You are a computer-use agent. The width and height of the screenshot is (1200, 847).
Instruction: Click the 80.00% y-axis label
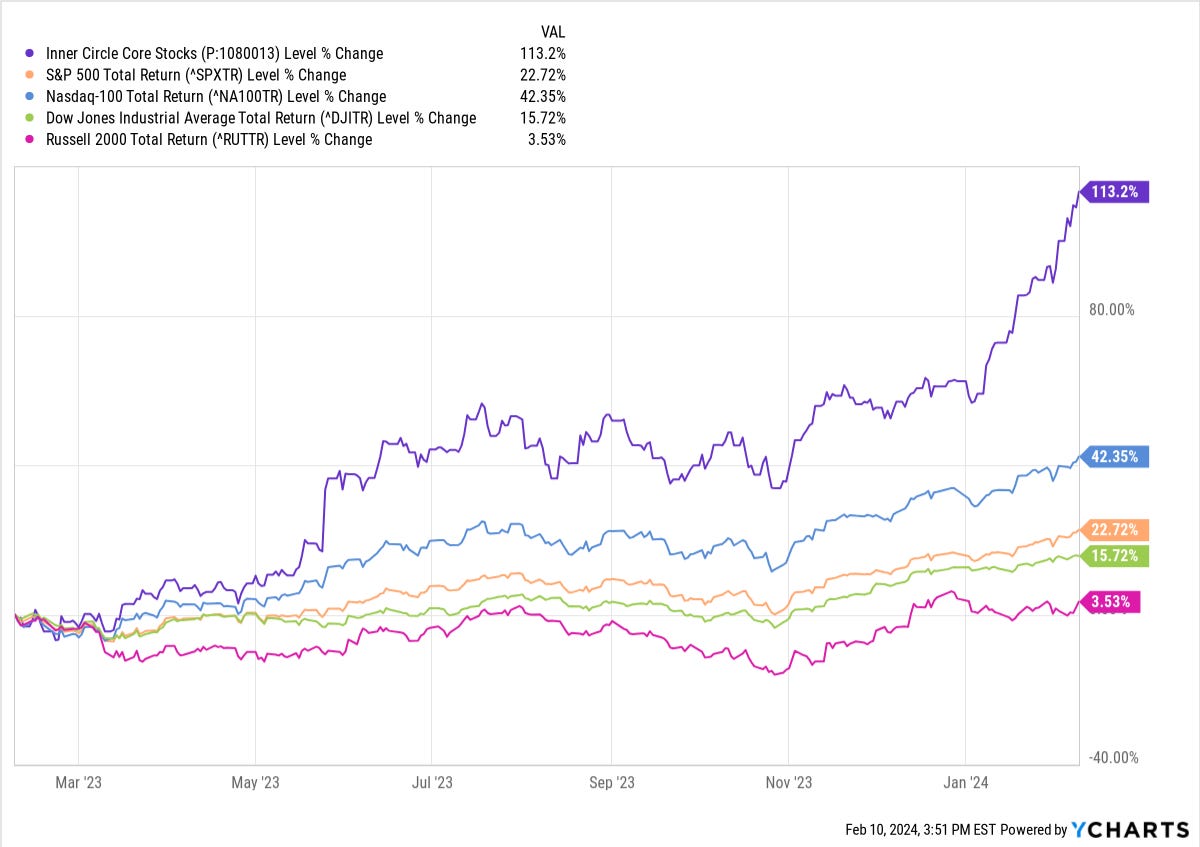(1112, 309)
